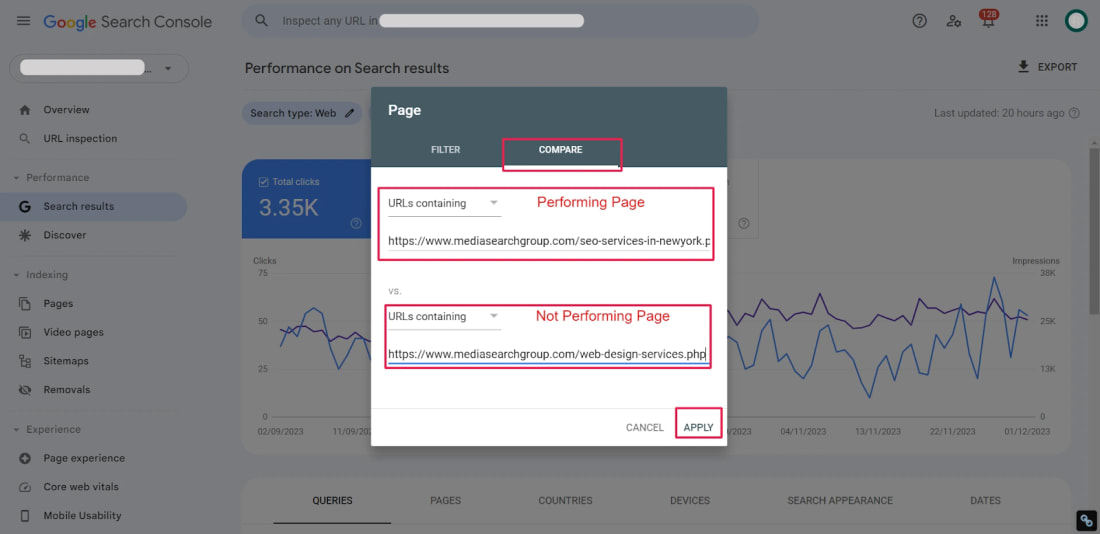Screen dimensions: 1100x534
Task: Open Sitemaps in sidebar
Action: pos(66,361)
